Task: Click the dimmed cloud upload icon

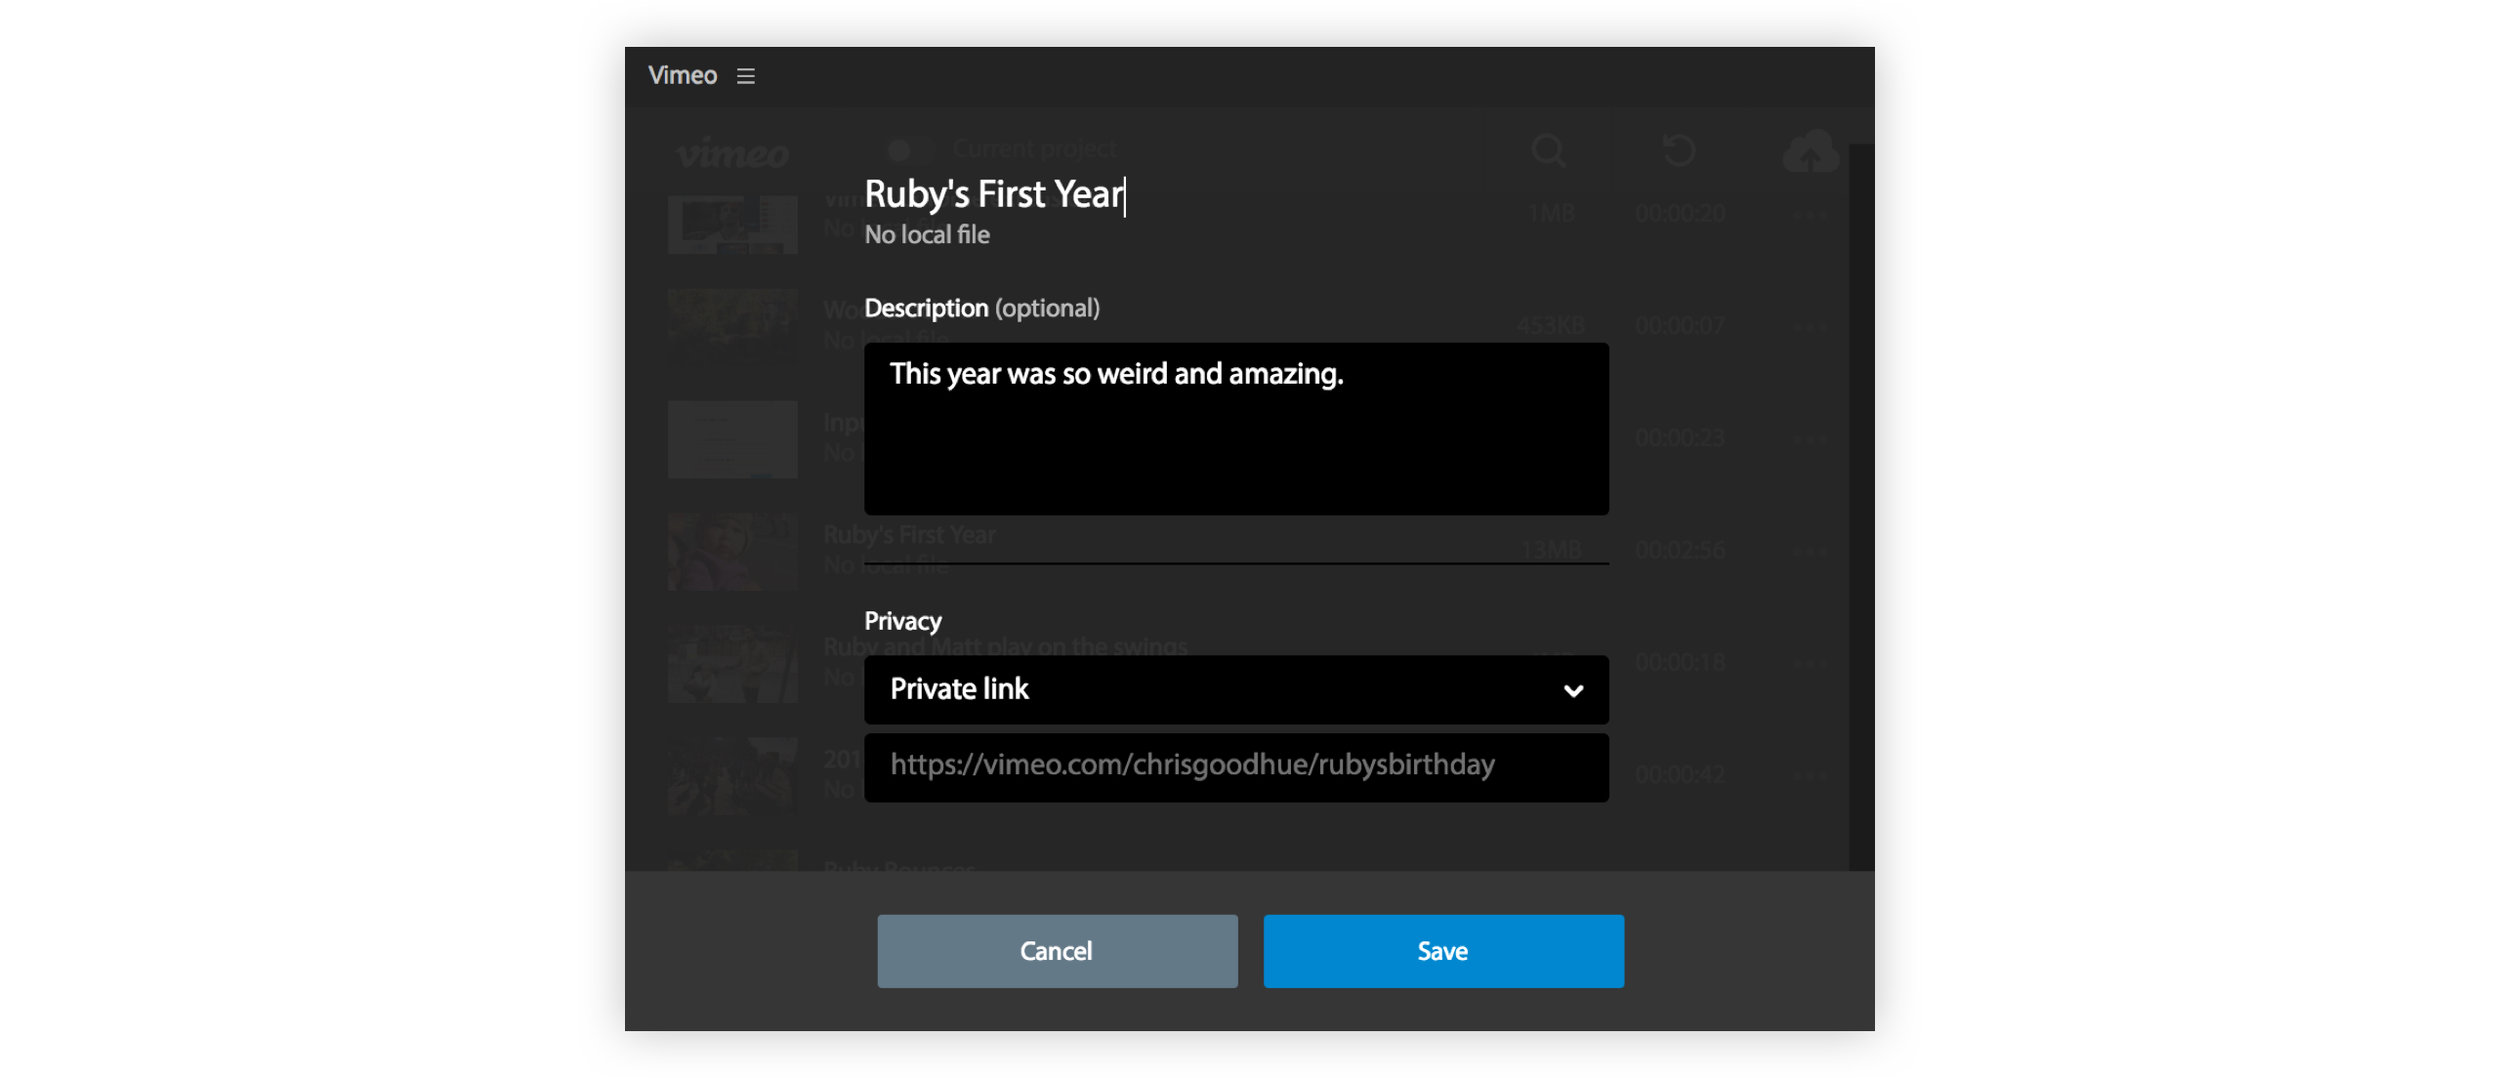Action: 1810,151
